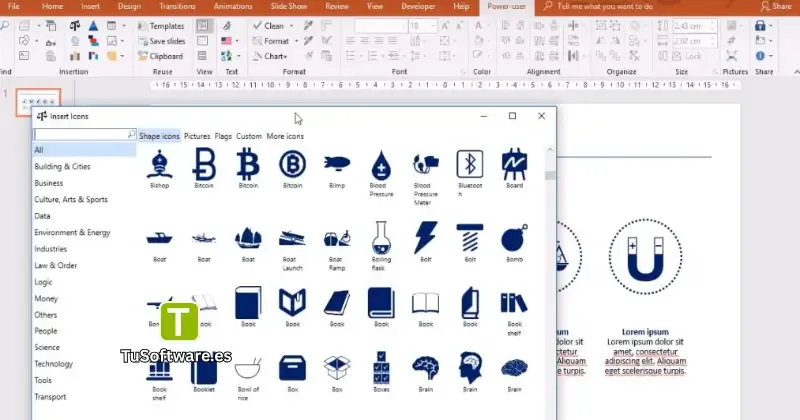Insert the Boiling flask icon

[x=381, y=238]
